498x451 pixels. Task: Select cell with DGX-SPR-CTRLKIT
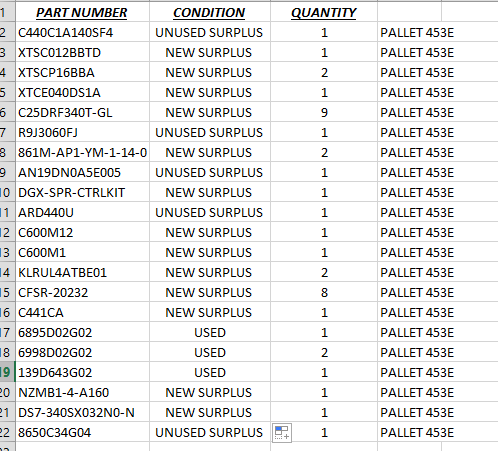click(82, 192)
